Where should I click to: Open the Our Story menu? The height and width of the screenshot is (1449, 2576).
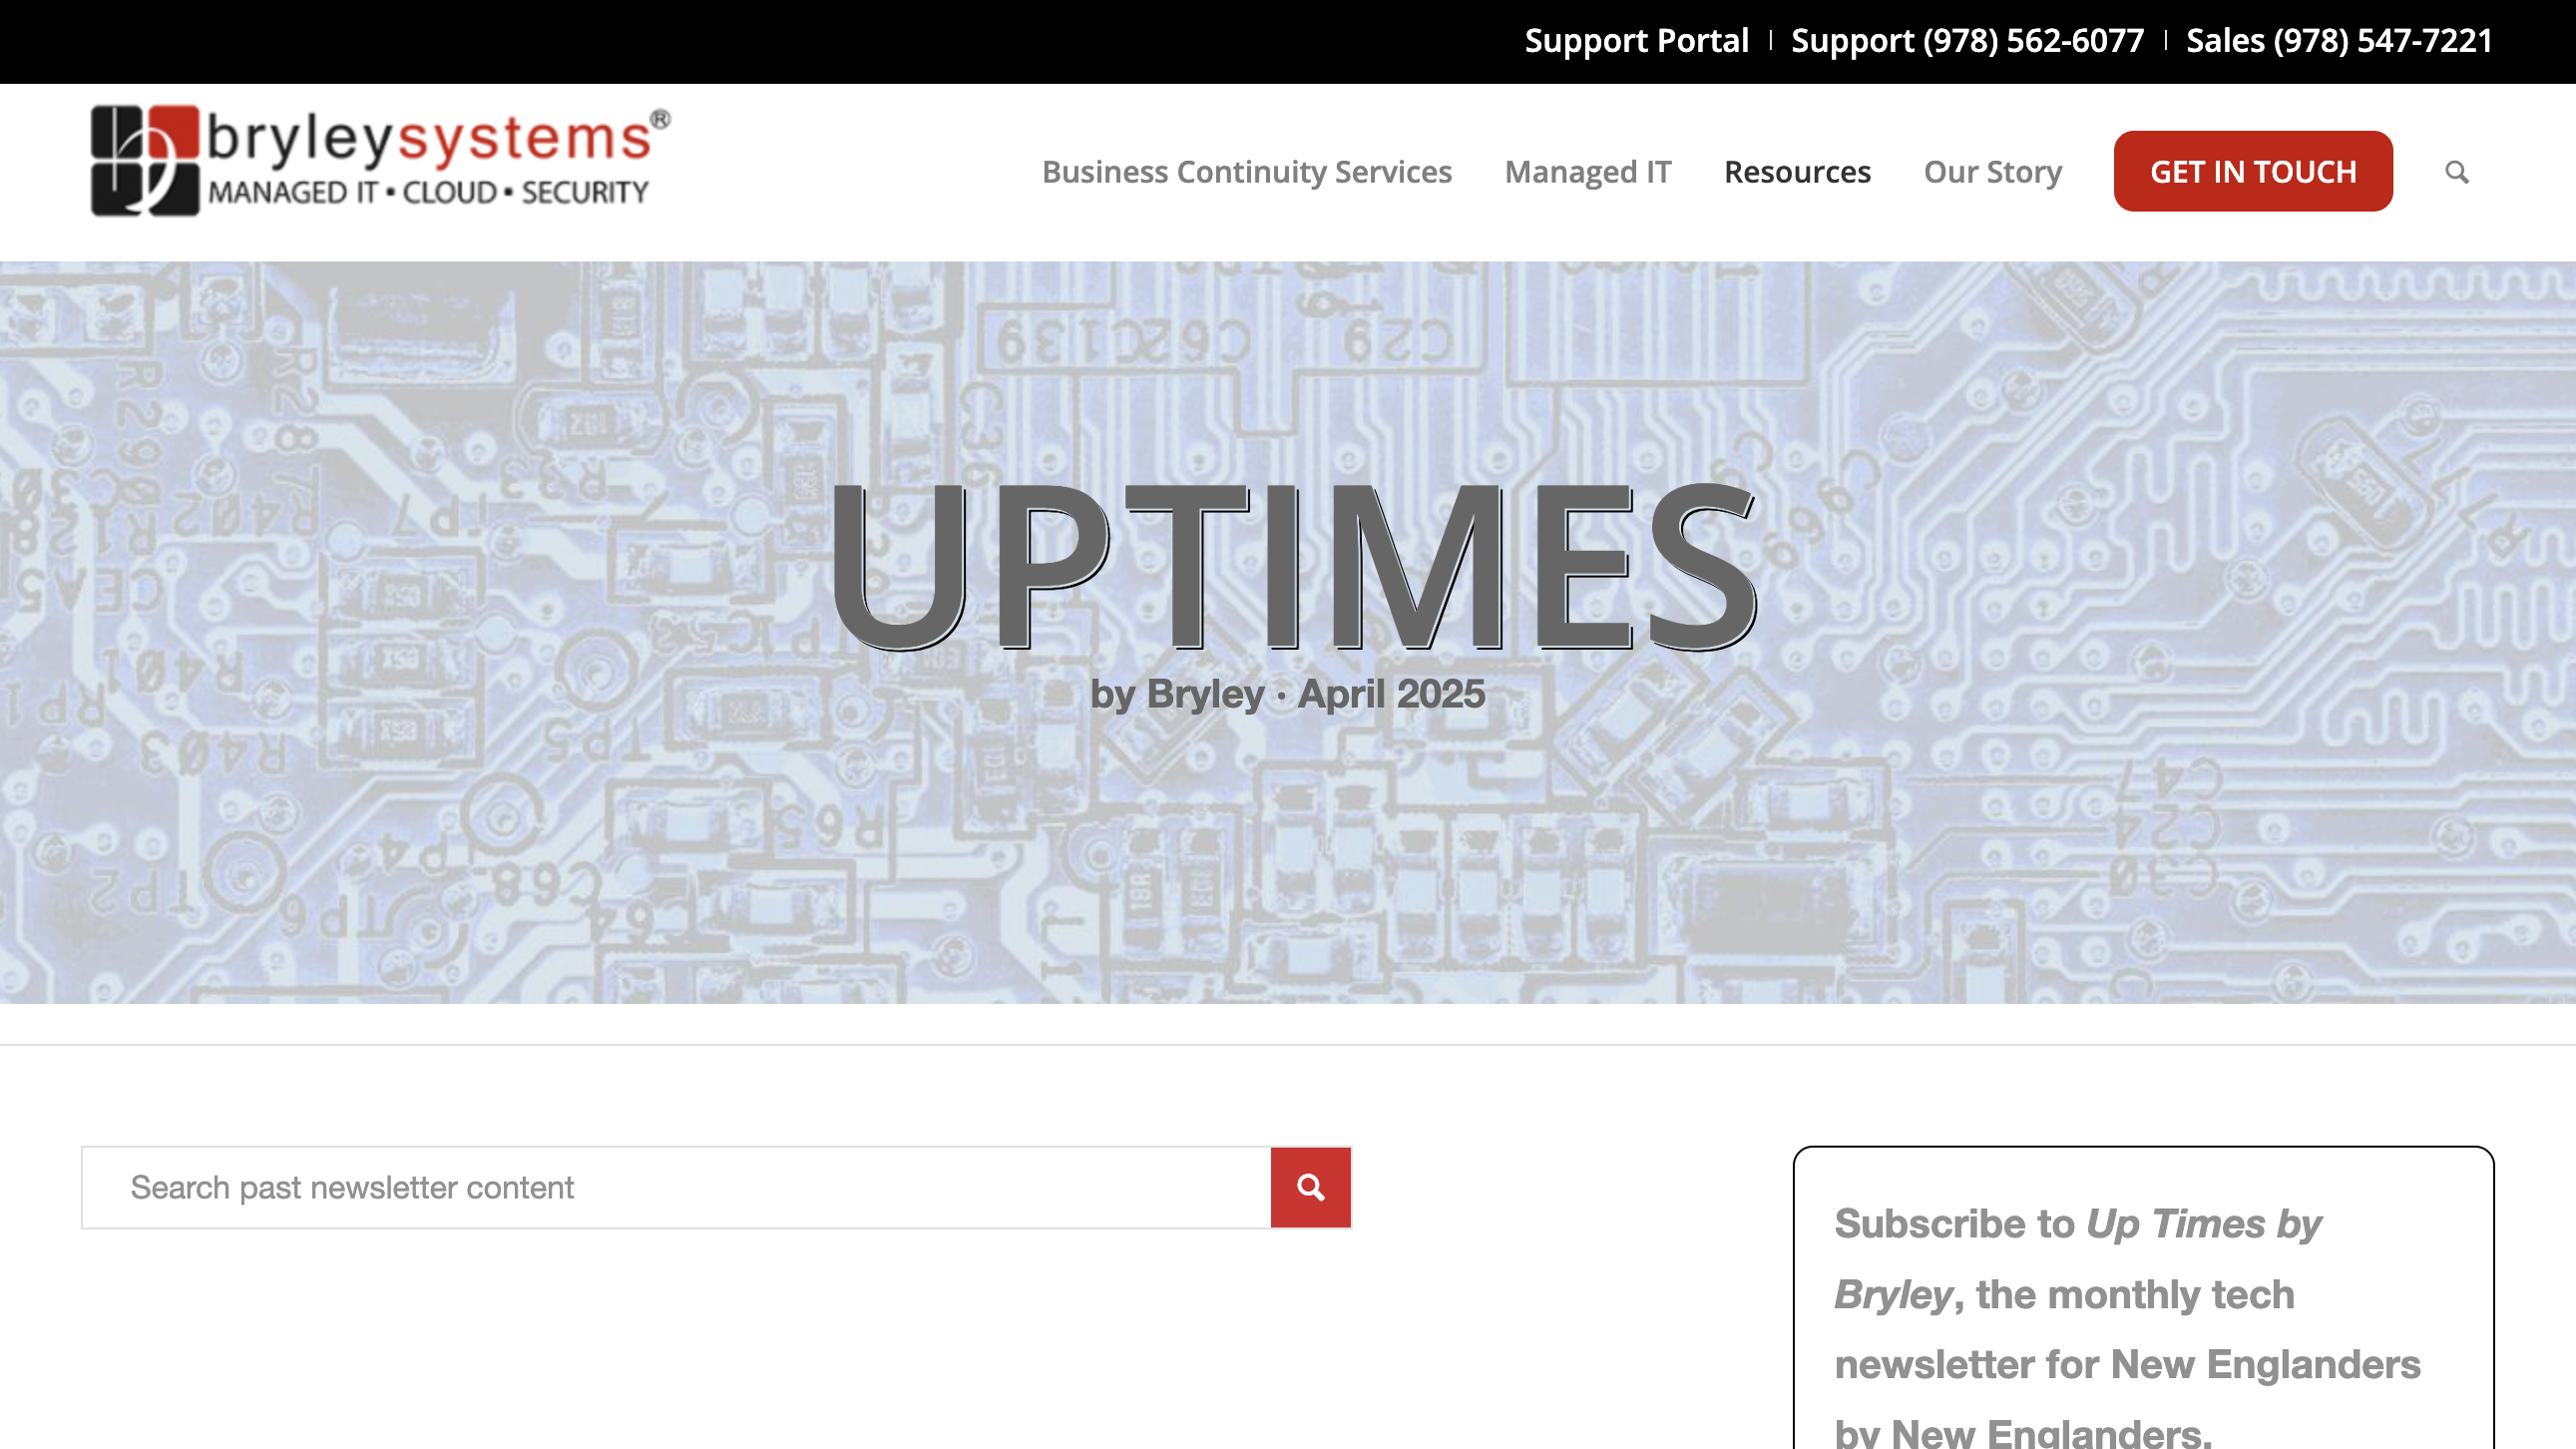tap(1992, 172)
